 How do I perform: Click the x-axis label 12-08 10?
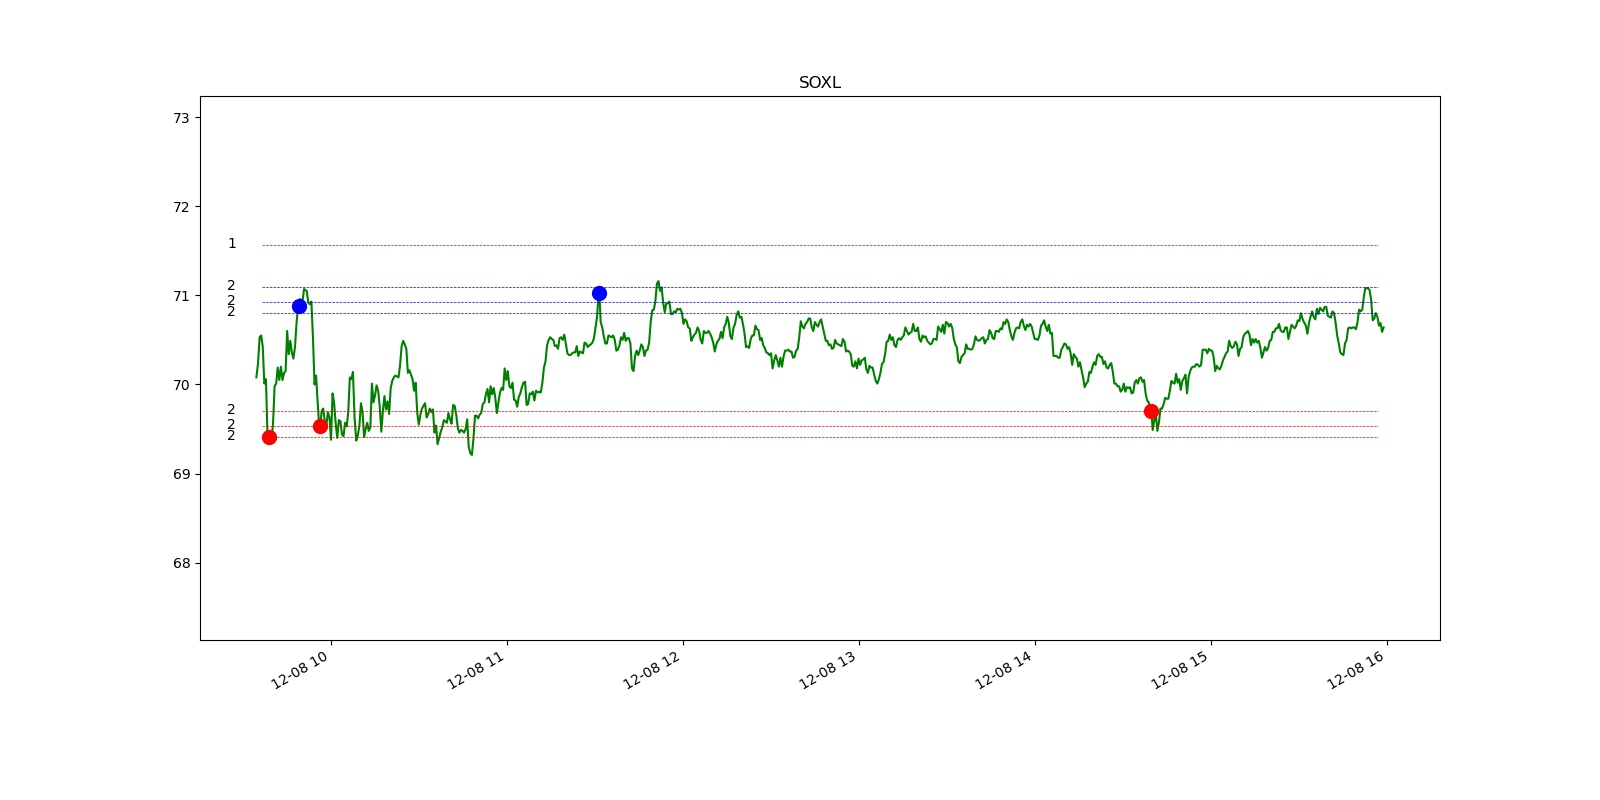pos(300,670)
